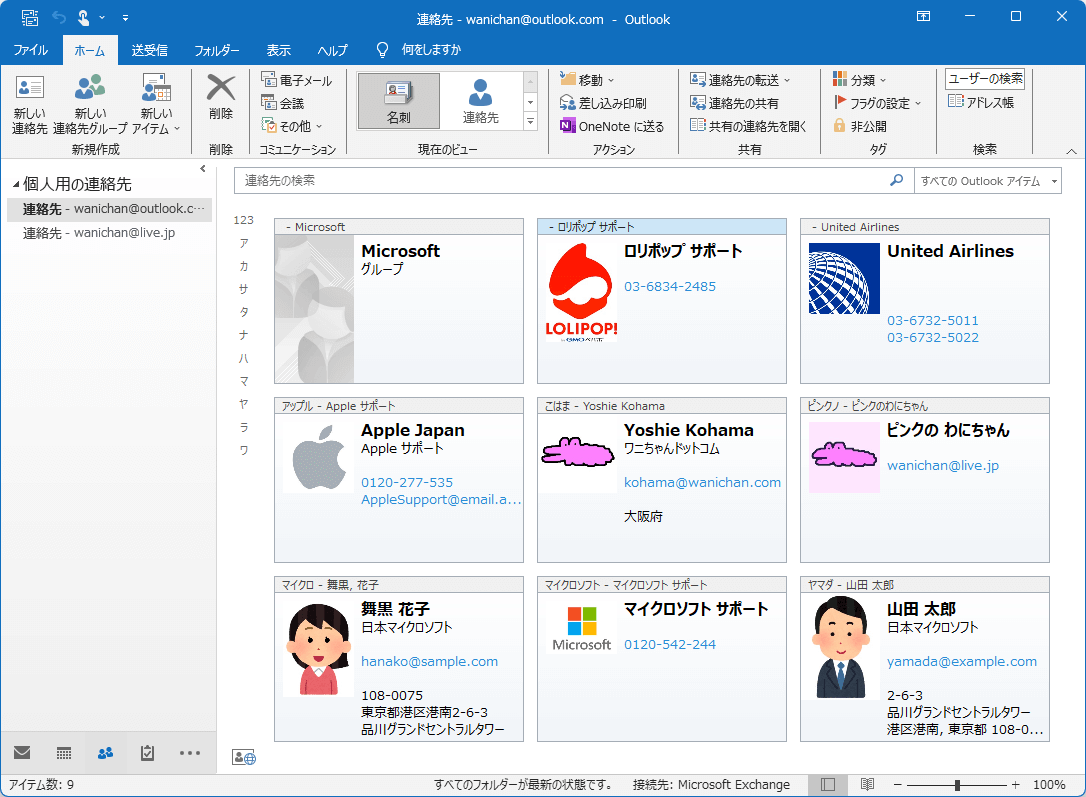The height and width of the screenshot is (797, 1086).
Task: Toggle touch/mouse mode icon
Action: click(x=83, y=18)
